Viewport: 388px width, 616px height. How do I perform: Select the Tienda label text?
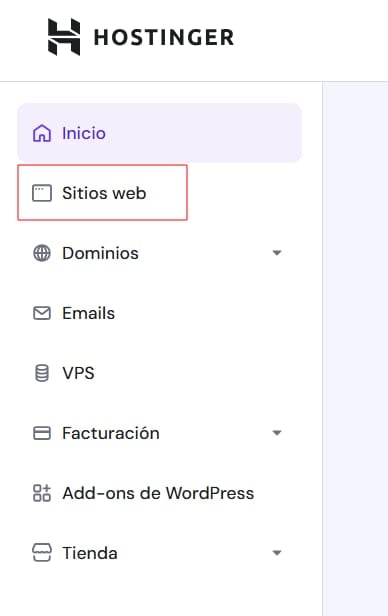click(90, 553)
